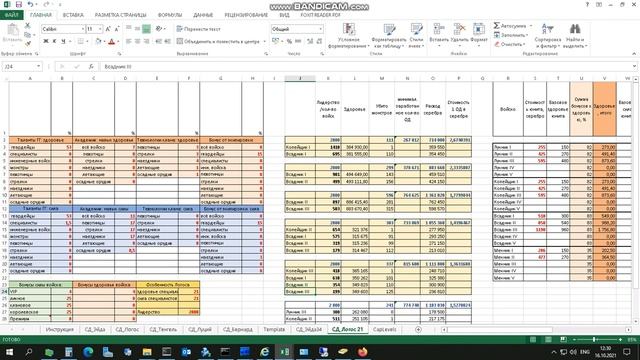The width and height of the screenshot is (640, 360).
Task: Open Сортировка и фильтр menu
Action: click(x=547, y=36)
